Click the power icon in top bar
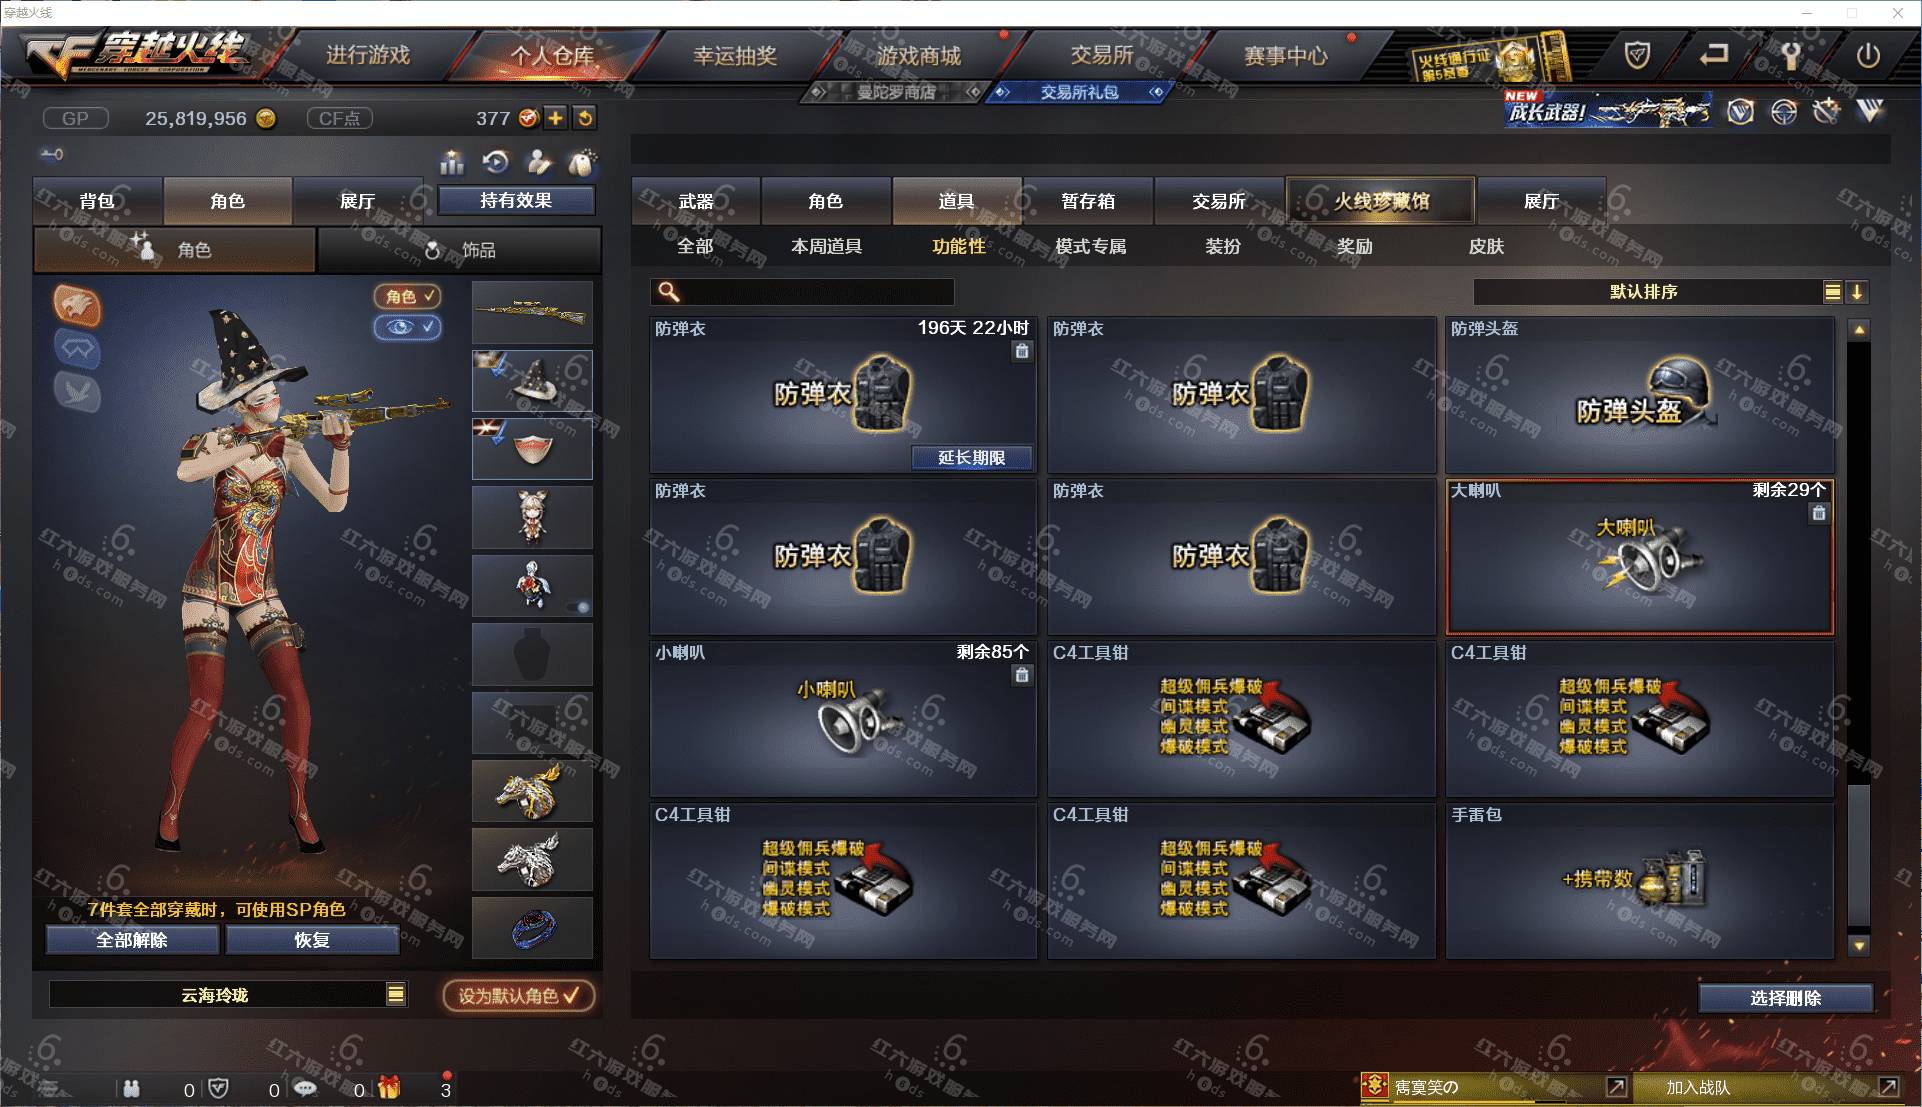 coord(1868,56)
